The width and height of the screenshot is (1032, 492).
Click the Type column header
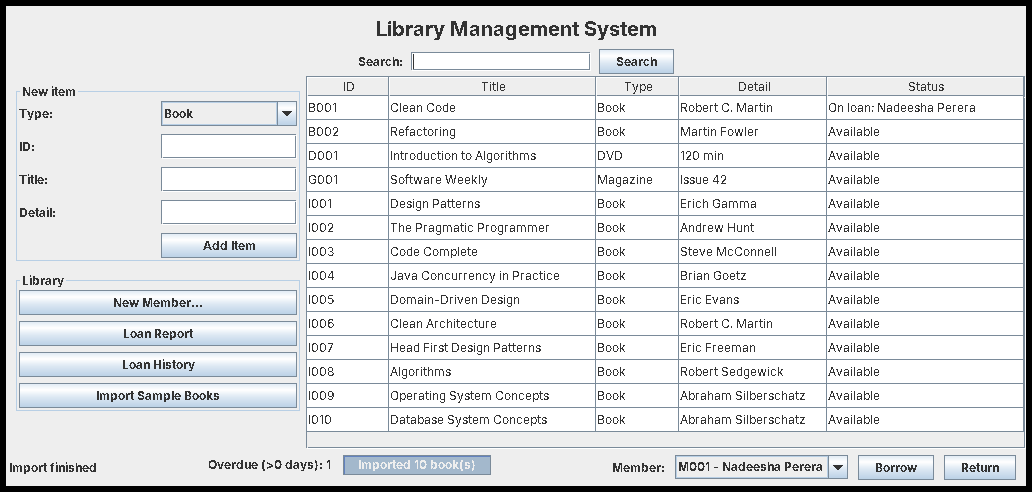click(637, 86)
